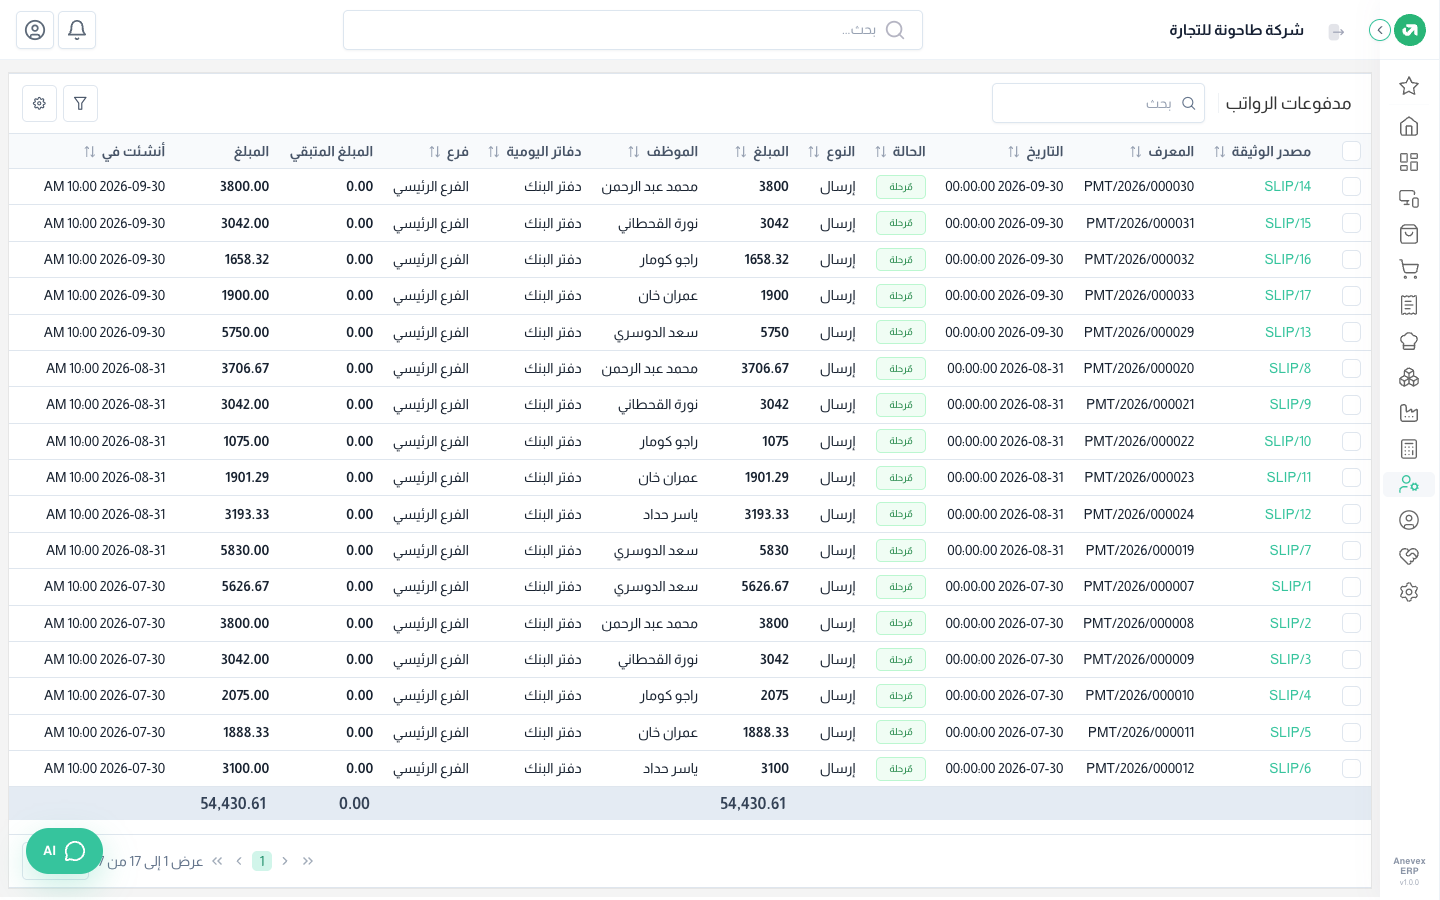
Task: Sort by مصدر الوثيقة column
Action: [1219, 152]
